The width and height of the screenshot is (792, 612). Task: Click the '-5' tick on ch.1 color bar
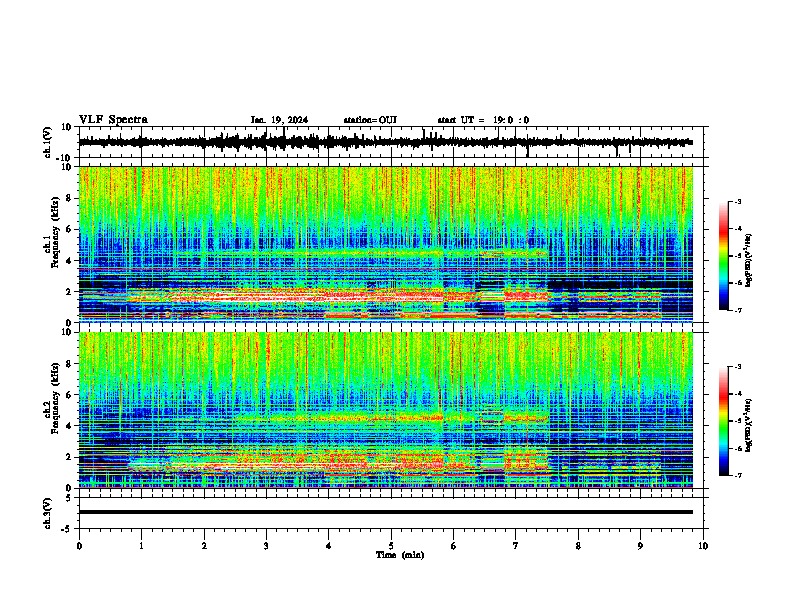(x=738, y=256)
